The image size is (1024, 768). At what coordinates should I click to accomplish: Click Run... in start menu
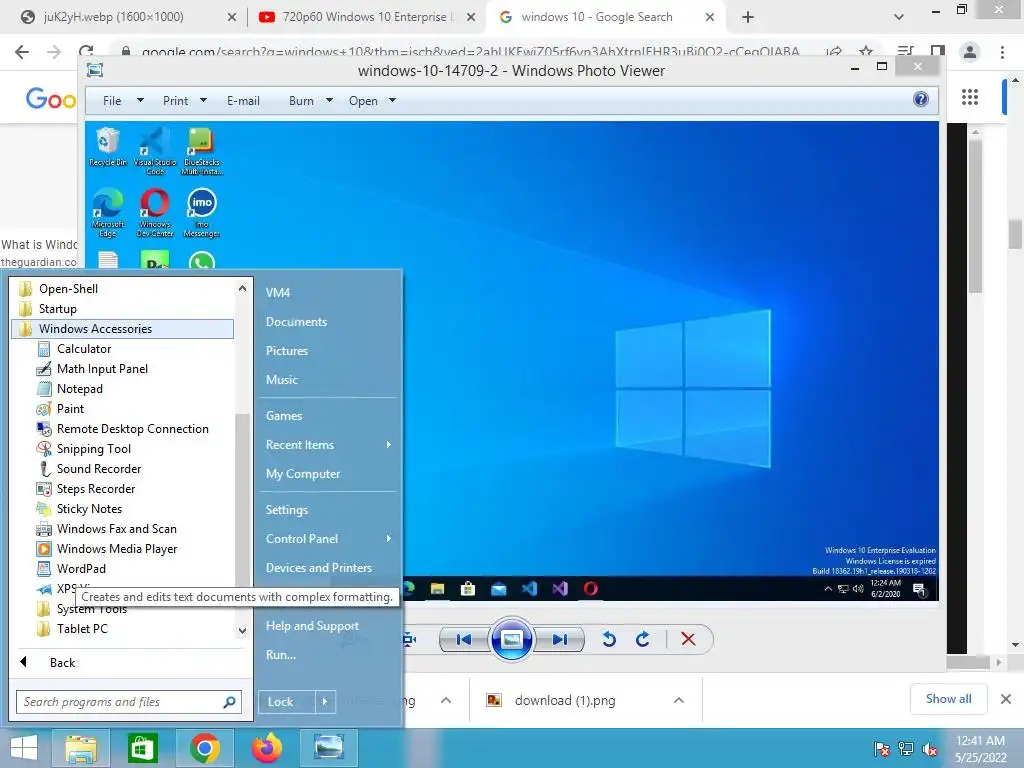pos(280,655)
